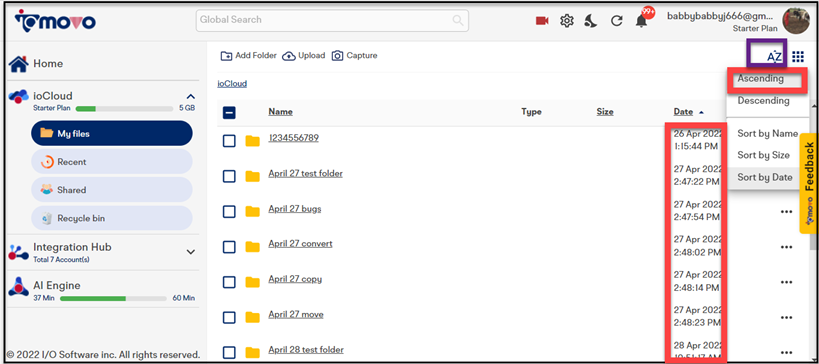
Task: Click folder icon for April 27 bugs
Action: (253, 212)
